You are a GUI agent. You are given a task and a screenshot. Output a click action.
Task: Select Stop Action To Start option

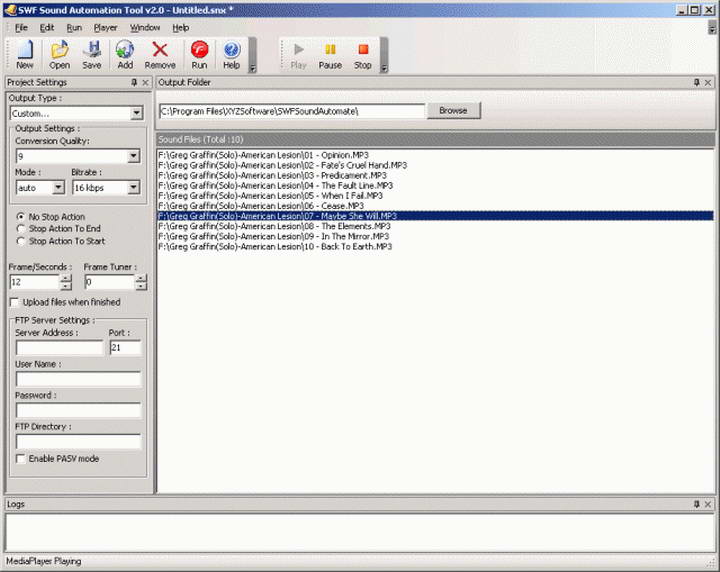pyautogui.click(x=21, y=241)
